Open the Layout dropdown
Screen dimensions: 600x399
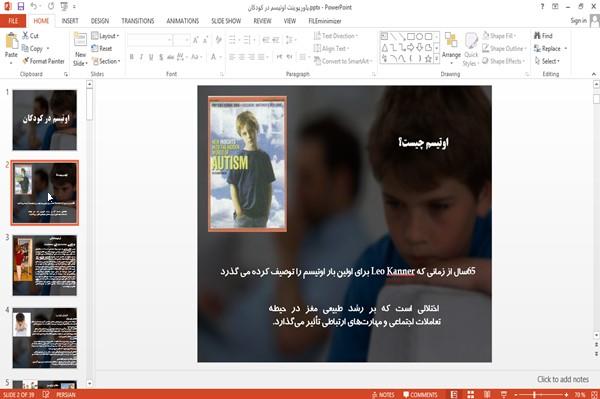tap(105, 36)
